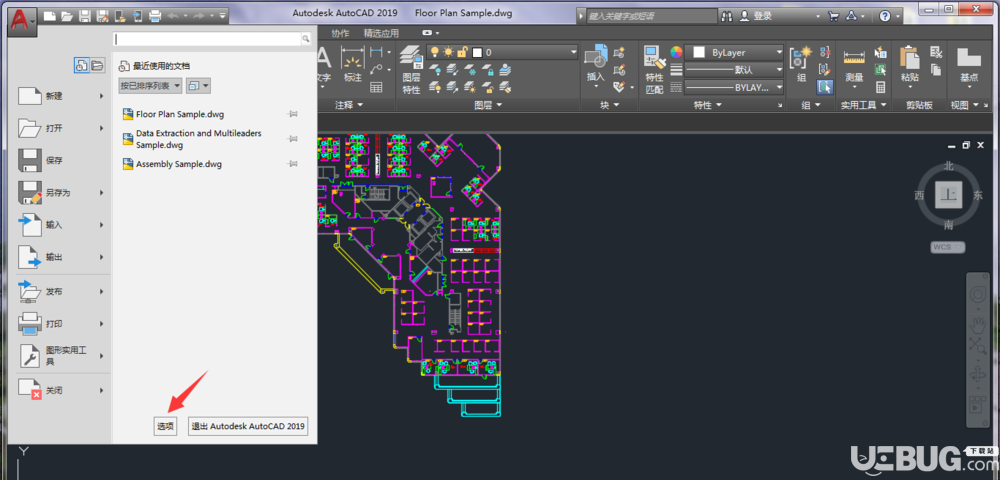Open the Quick Access toolbar customize dropdown
This screenshot has height=480, width=1000.
tap(222, 16)
